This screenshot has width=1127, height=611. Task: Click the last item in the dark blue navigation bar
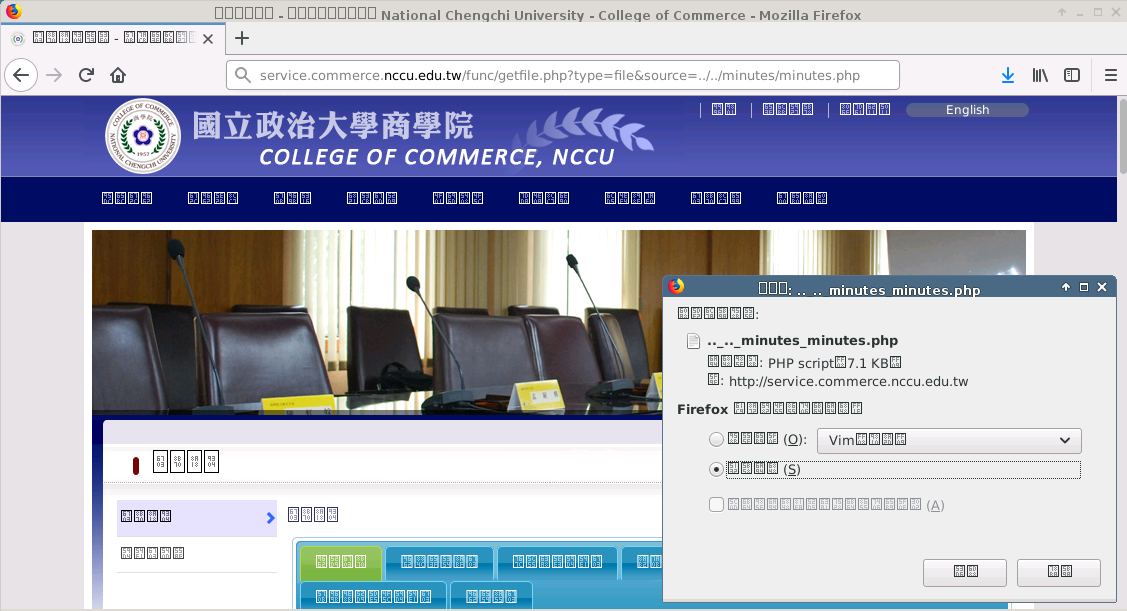(x=801, y=198)
